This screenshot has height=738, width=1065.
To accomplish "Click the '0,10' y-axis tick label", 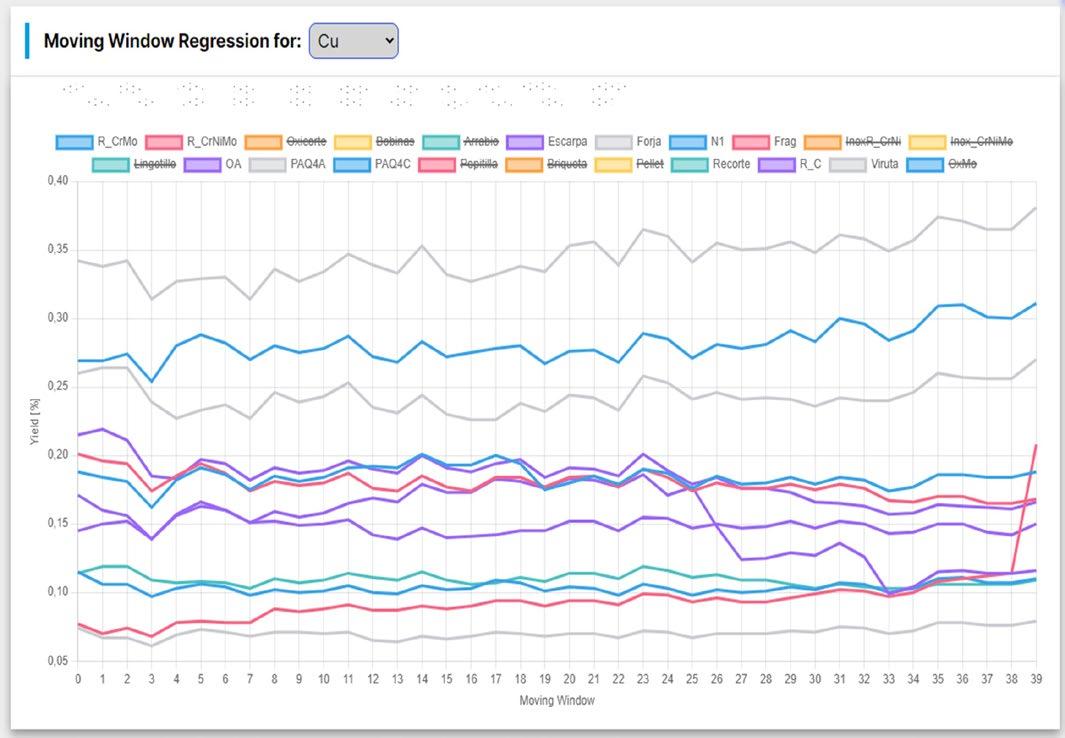I will click(58, 592).
